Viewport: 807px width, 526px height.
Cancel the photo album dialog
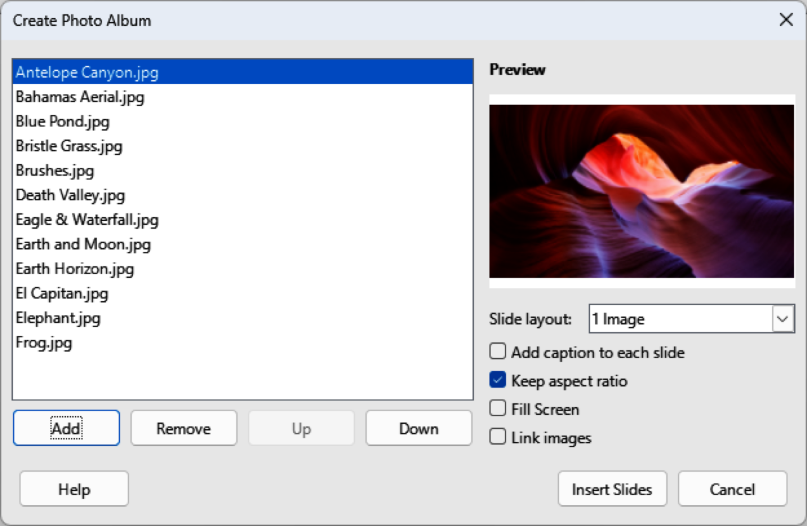tap(732, 489)
